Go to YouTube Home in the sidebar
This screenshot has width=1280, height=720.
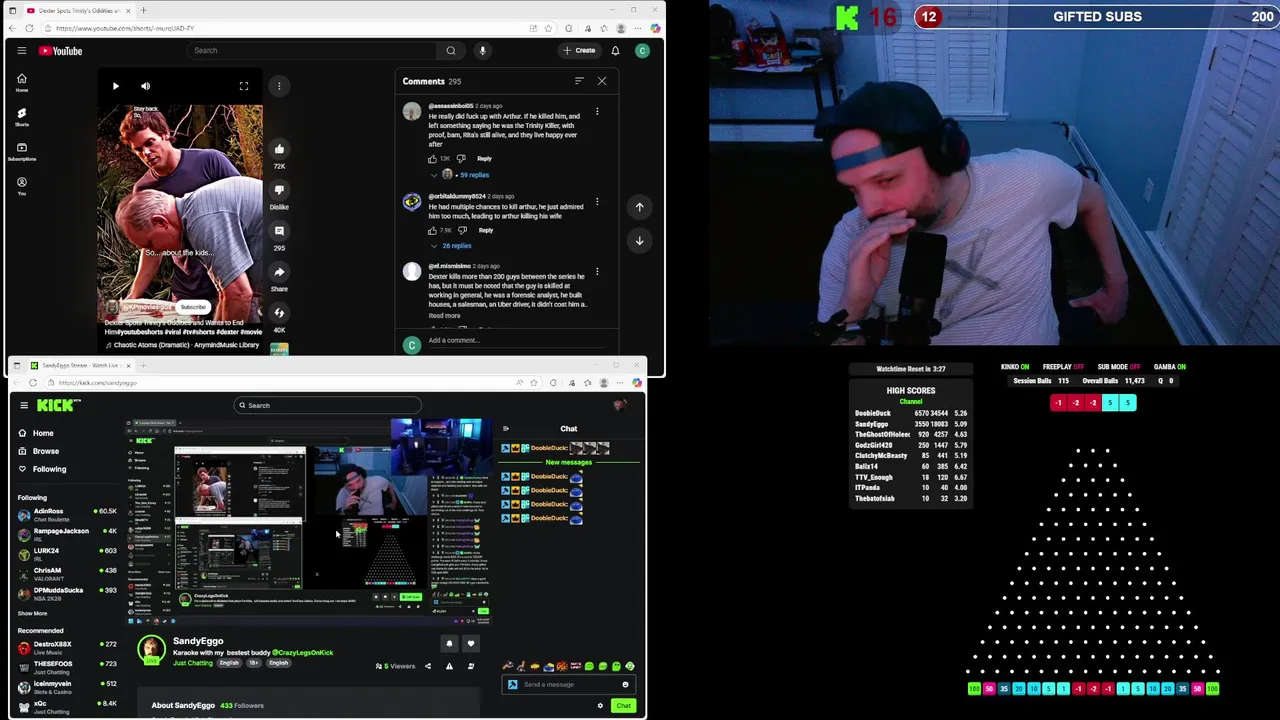click(22, 82)
